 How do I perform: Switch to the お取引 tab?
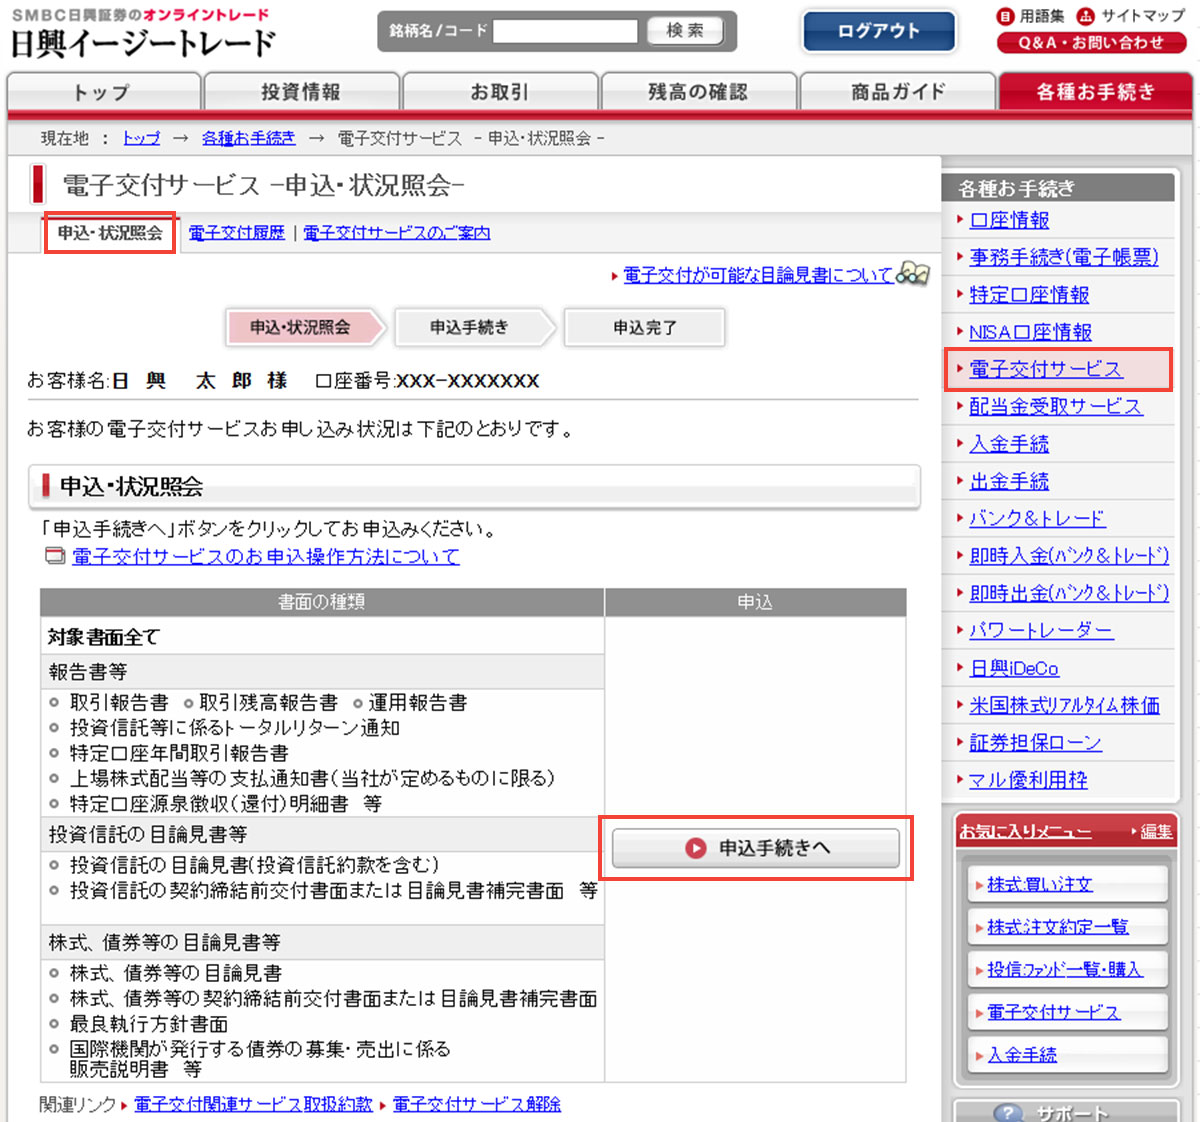point(499,92)
